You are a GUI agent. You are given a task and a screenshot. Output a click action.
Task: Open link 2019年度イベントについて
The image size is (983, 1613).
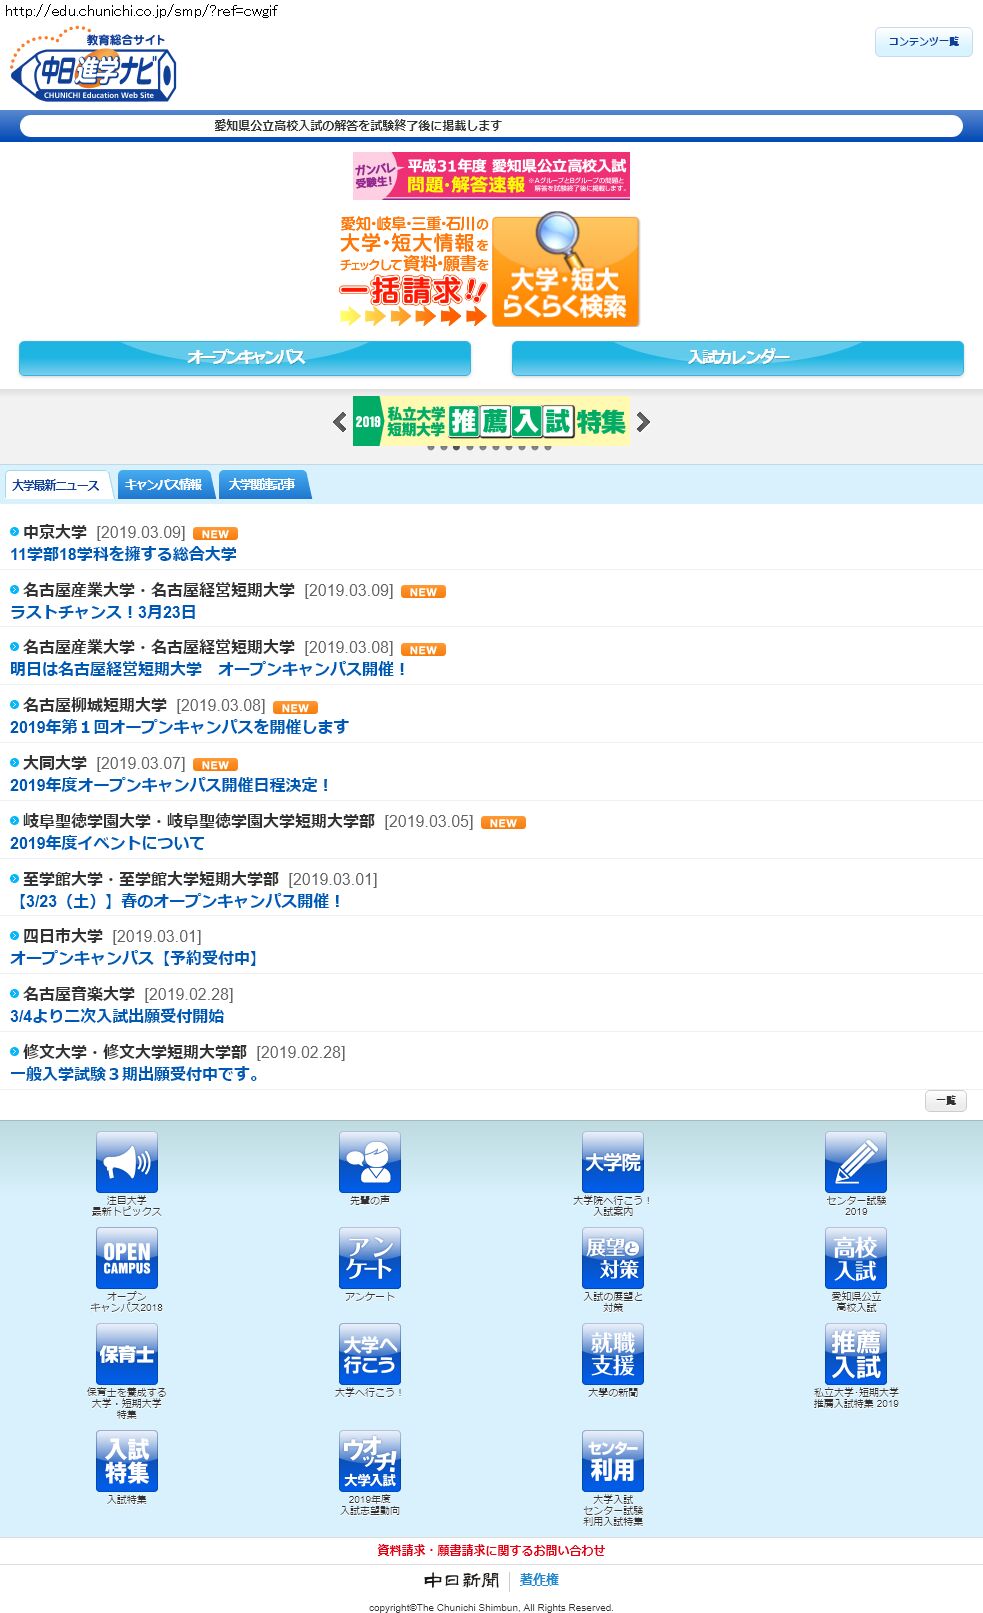coord(107,843)
